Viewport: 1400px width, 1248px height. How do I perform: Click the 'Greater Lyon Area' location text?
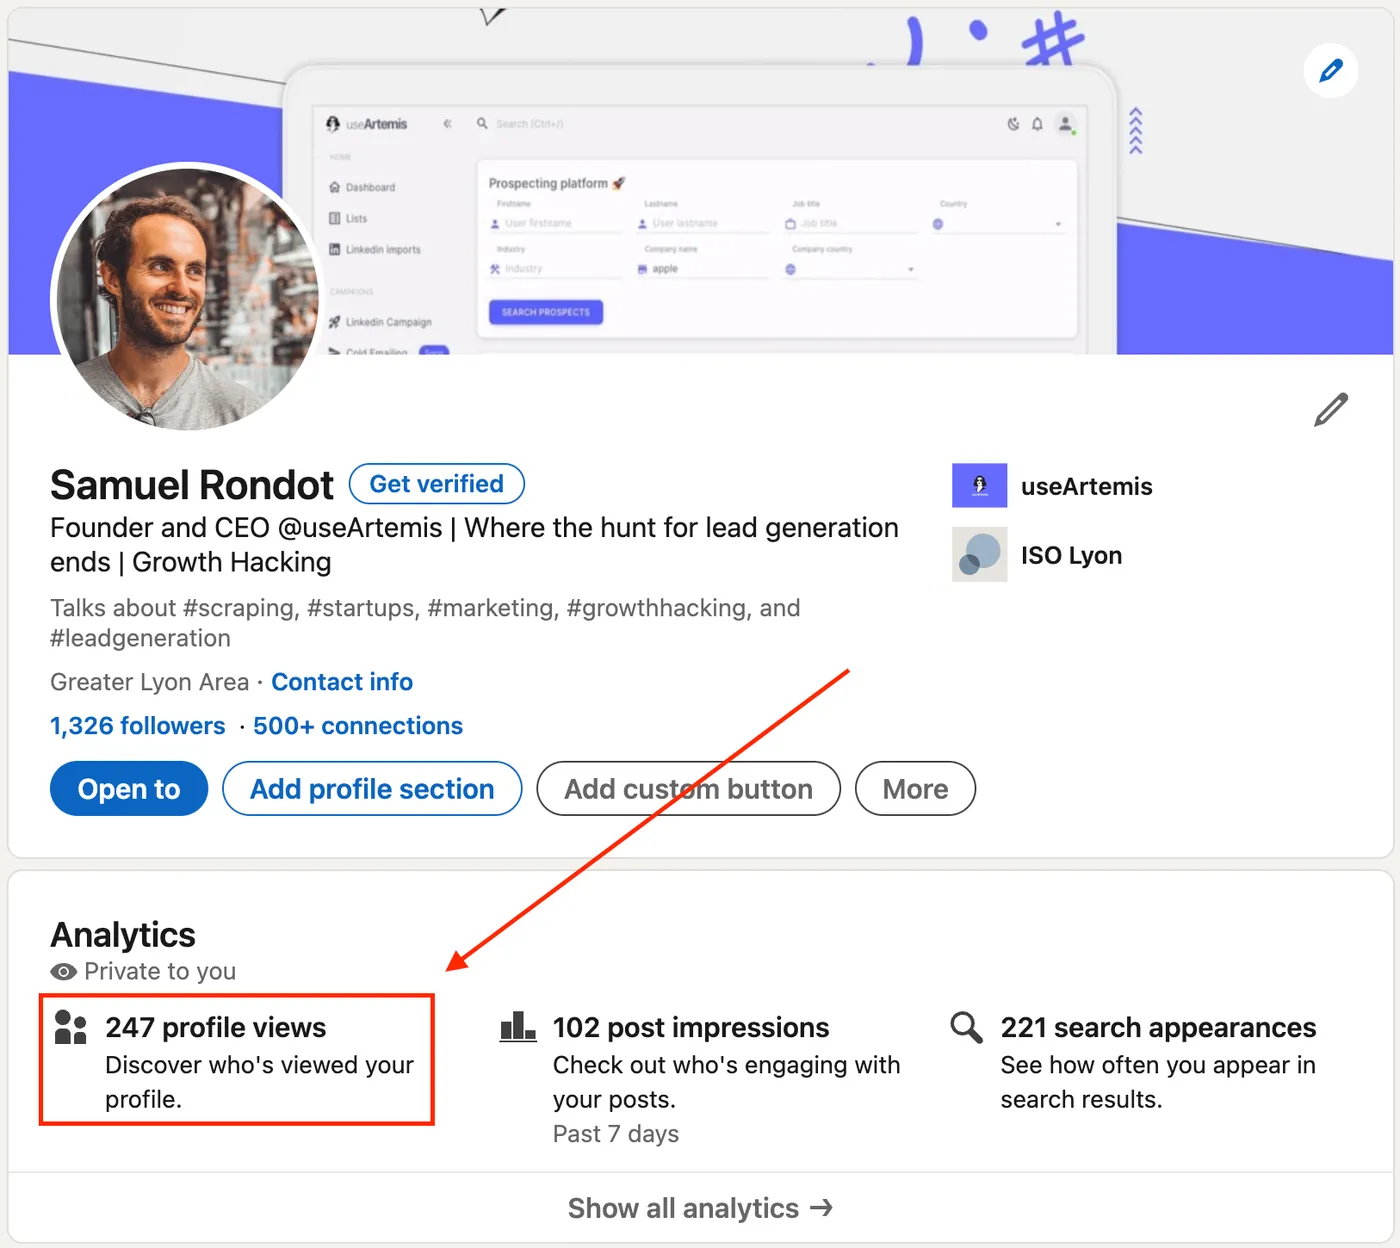tap(149, 682)
